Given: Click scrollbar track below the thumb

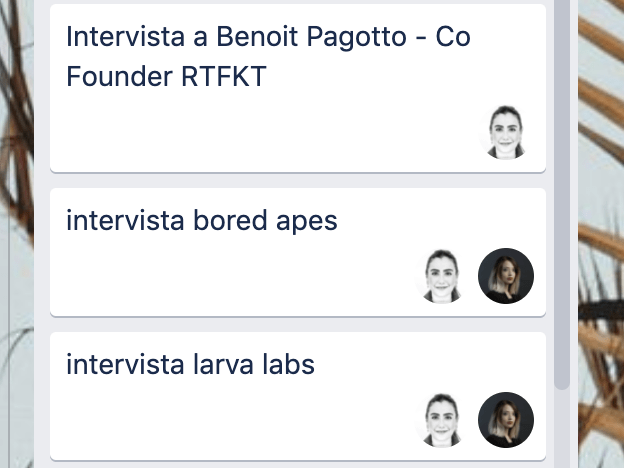Looking at the screenshot, I should click(x=562, y=430).
